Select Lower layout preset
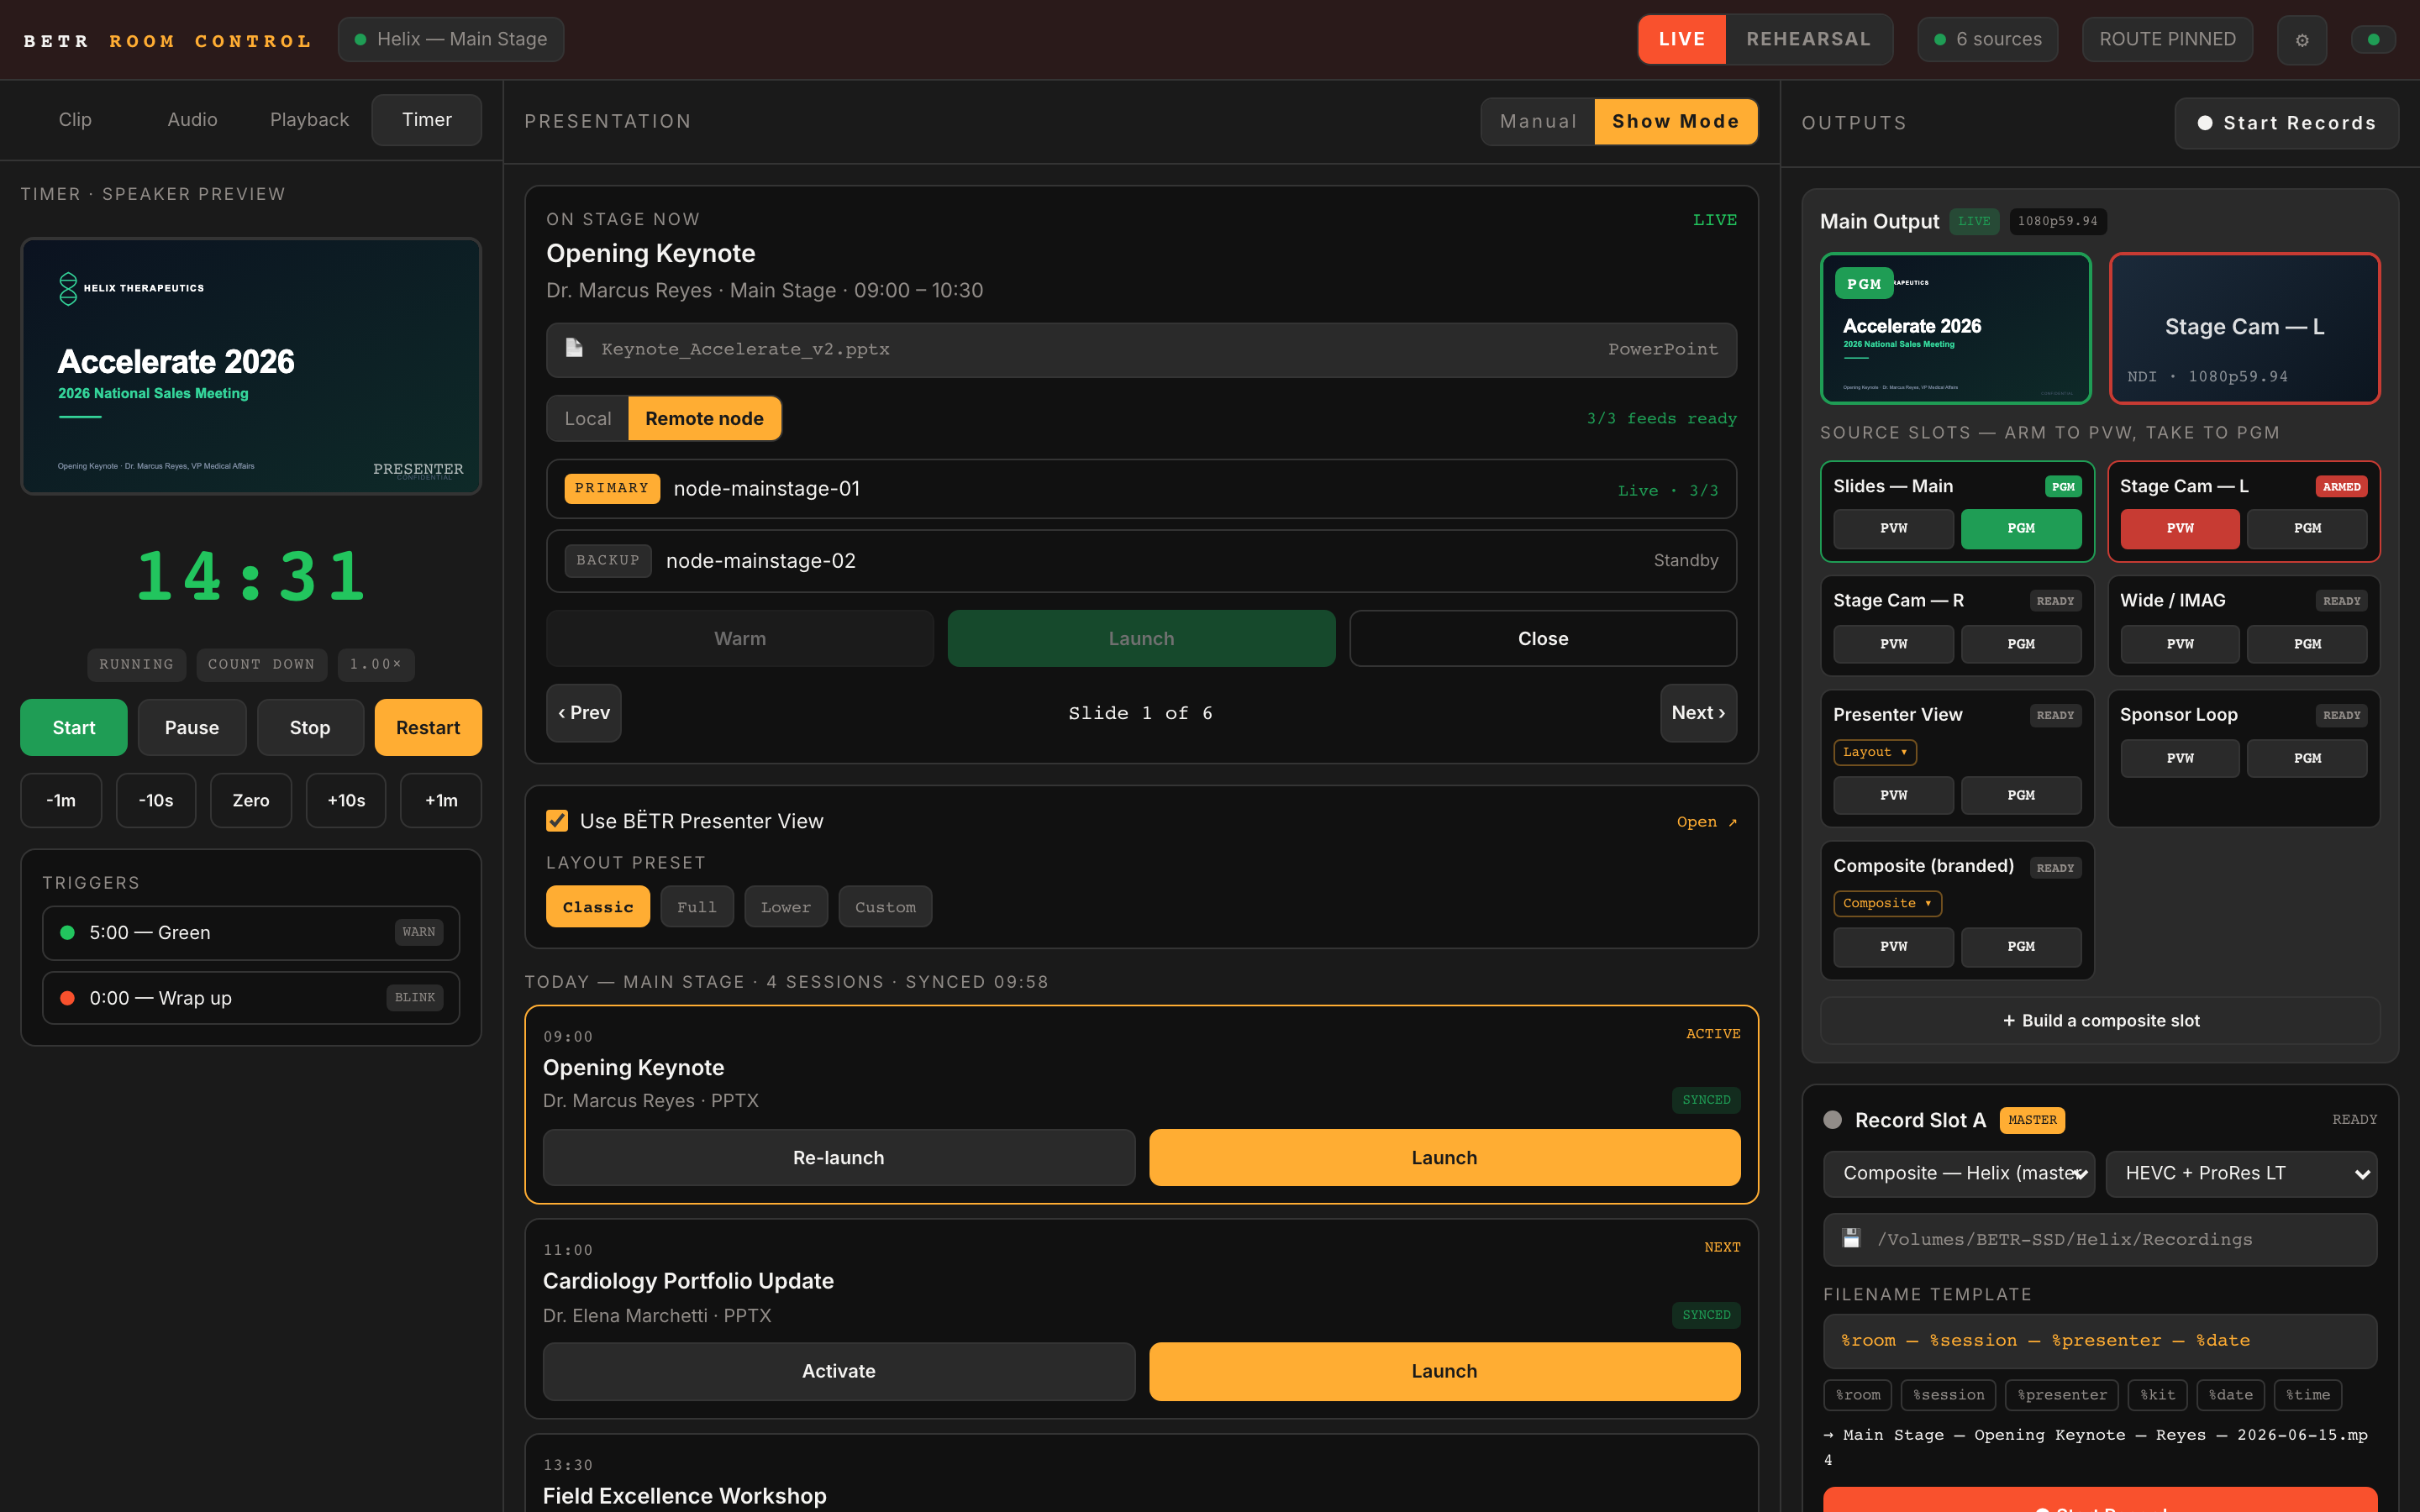 click(x=785, y=907)
